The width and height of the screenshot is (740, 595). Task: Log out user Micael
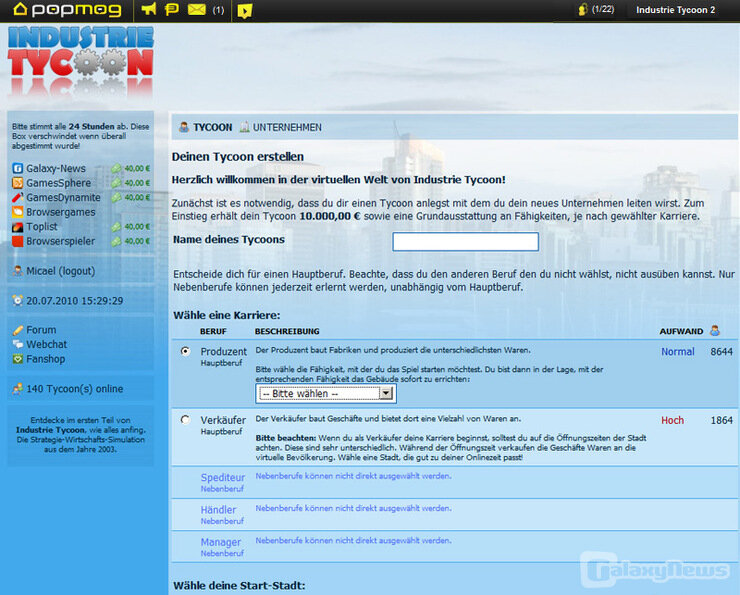[x=60, y=271]
